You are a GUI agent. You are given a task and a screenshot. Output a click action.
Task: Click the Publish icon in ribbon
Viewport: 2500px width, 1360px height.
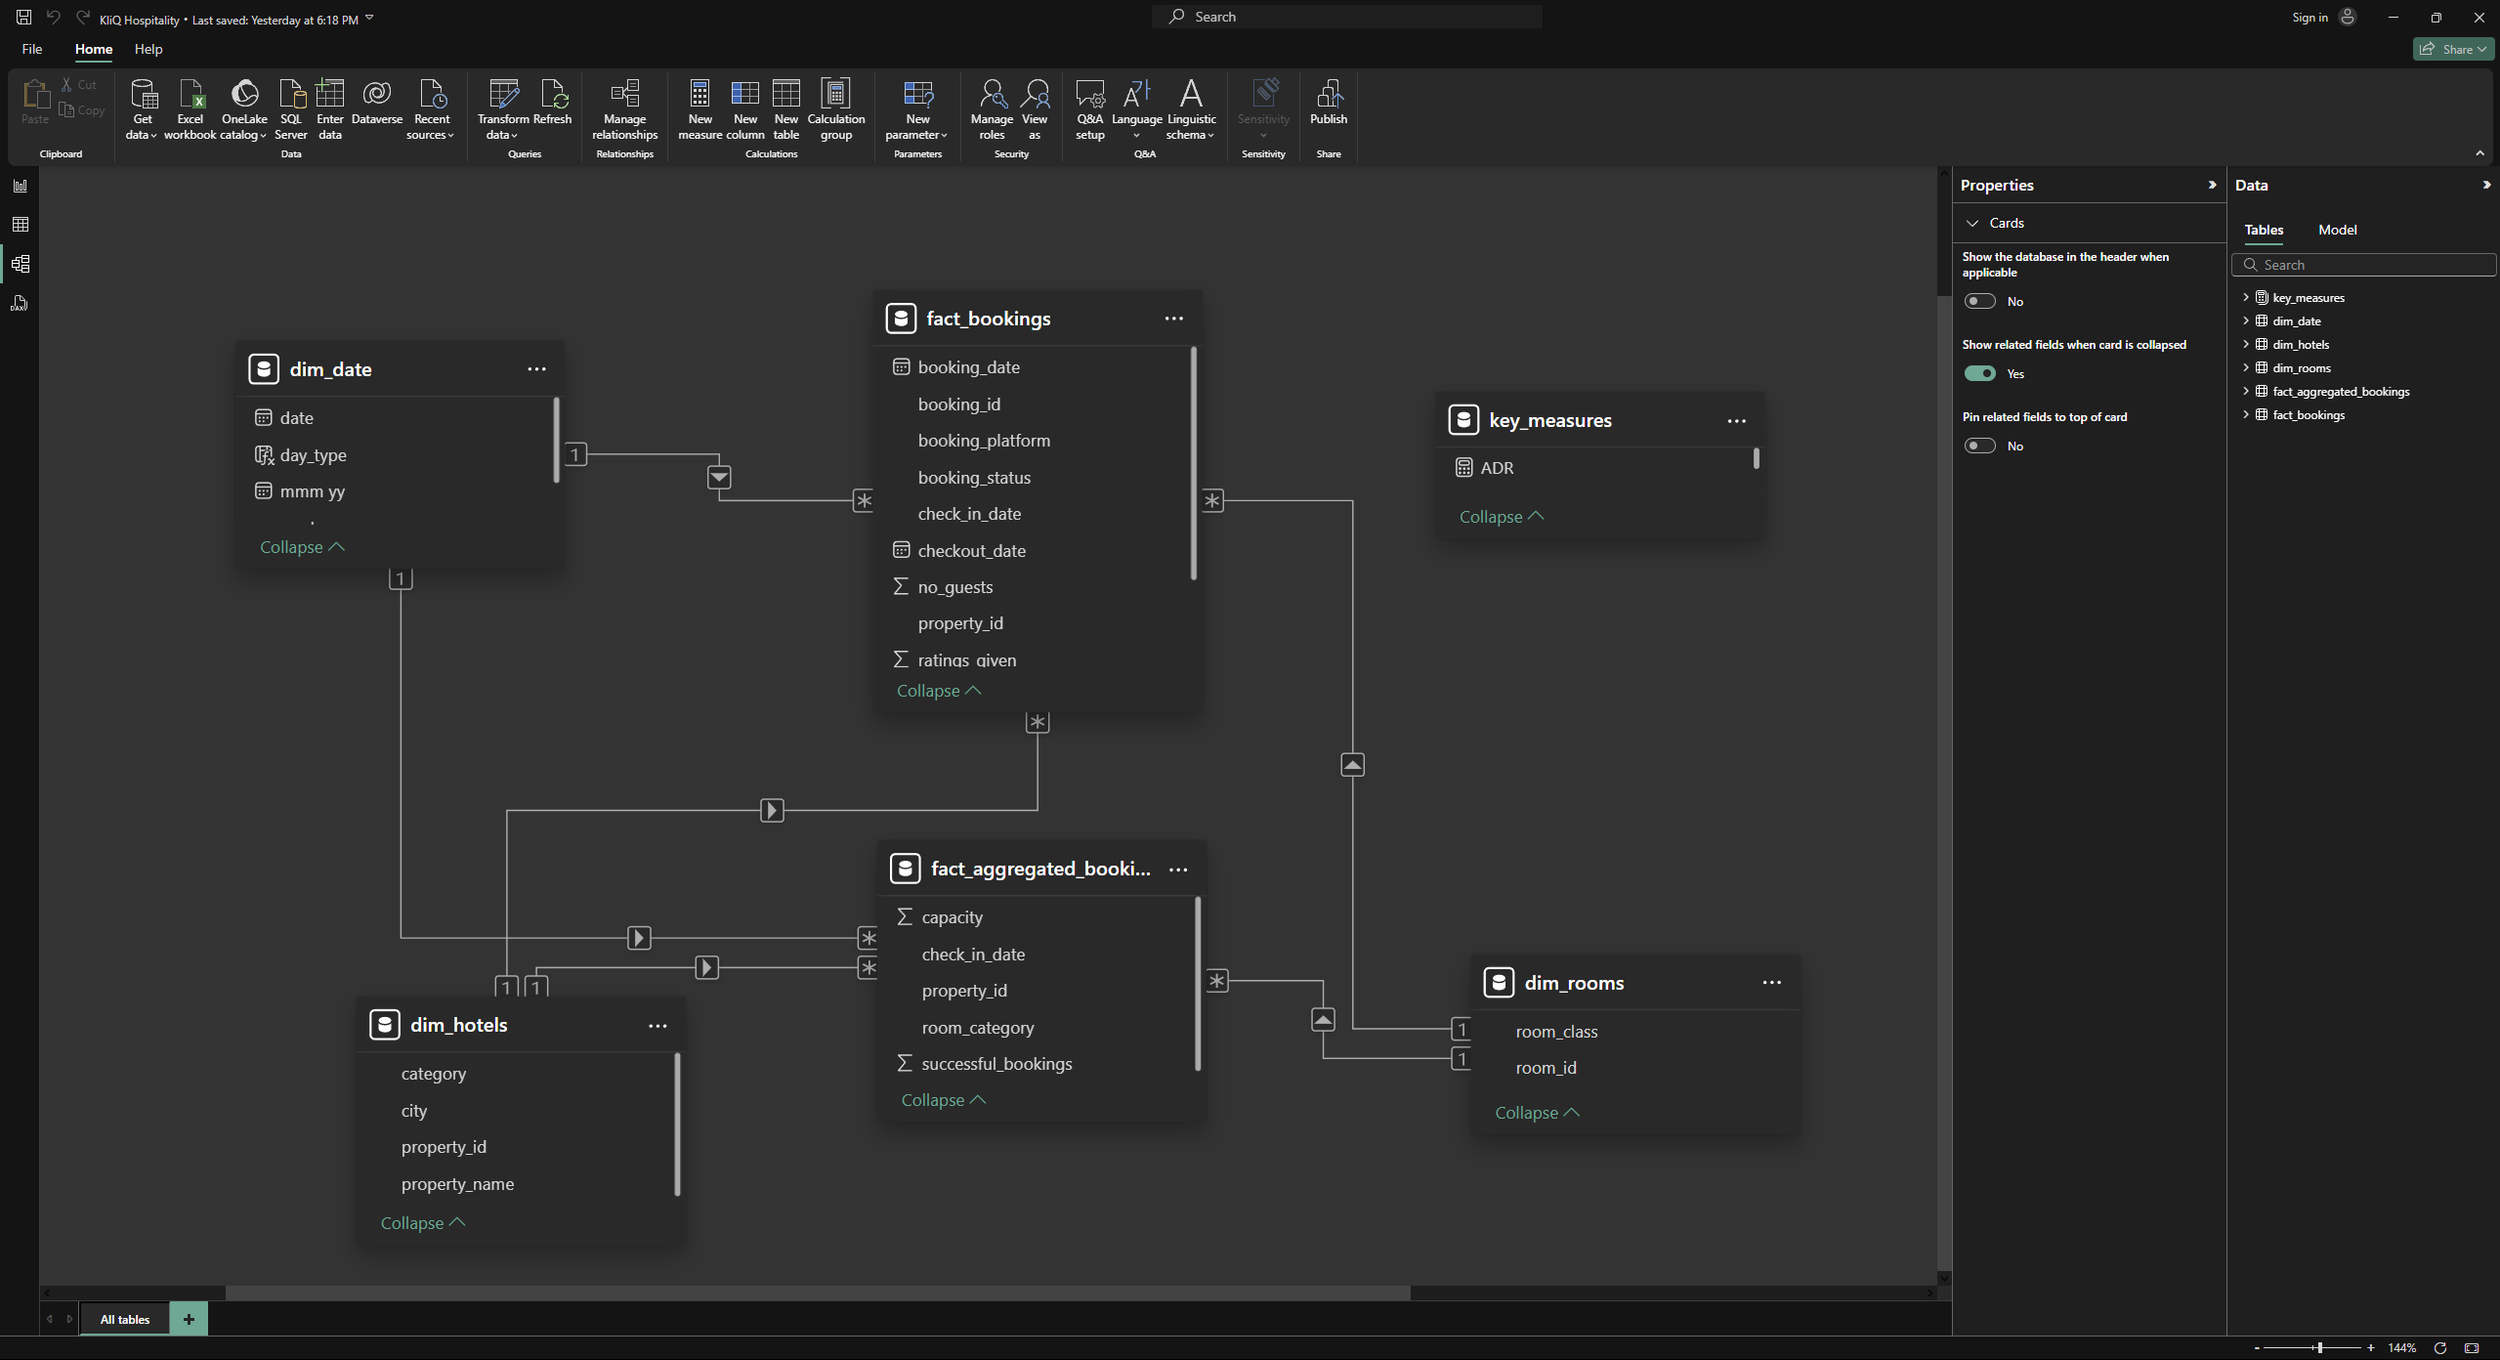point(1328,102)
